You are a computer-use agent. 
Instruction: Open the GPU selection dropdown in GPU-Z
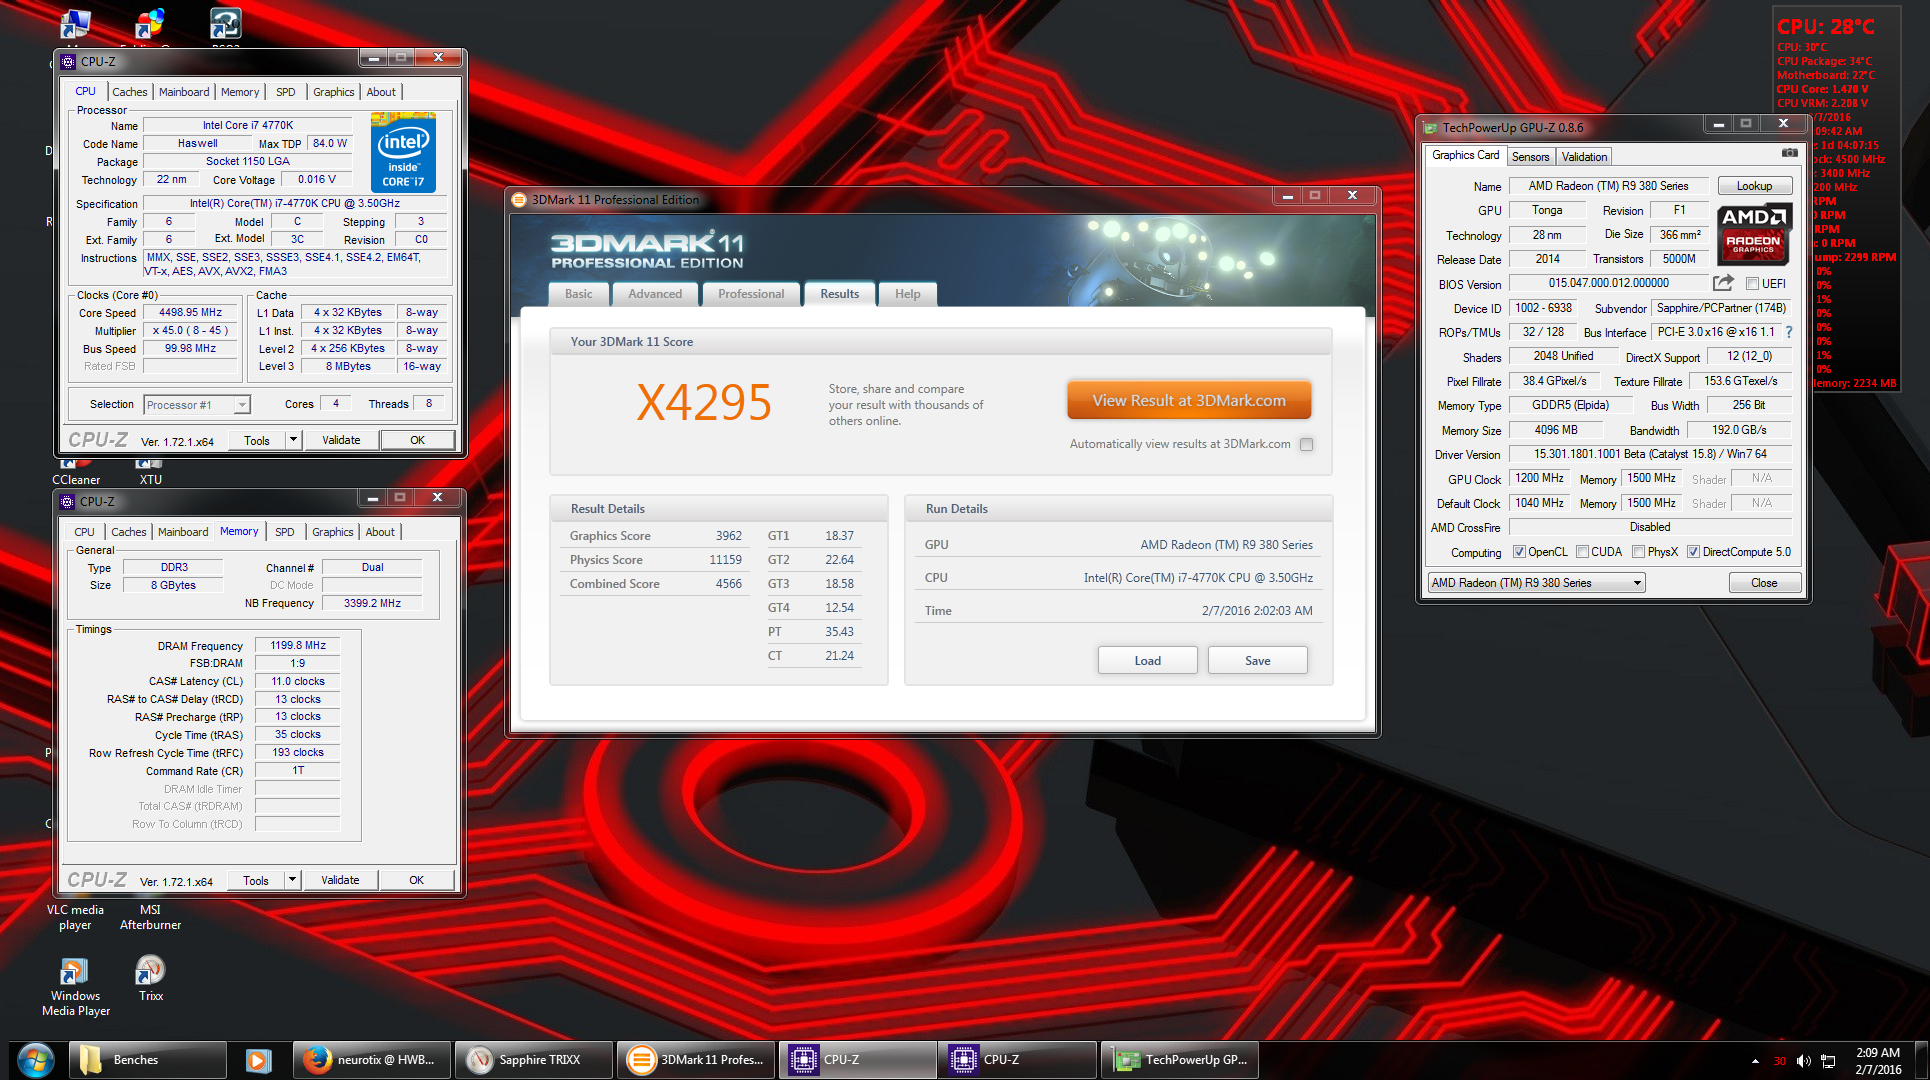(1536, 583)
